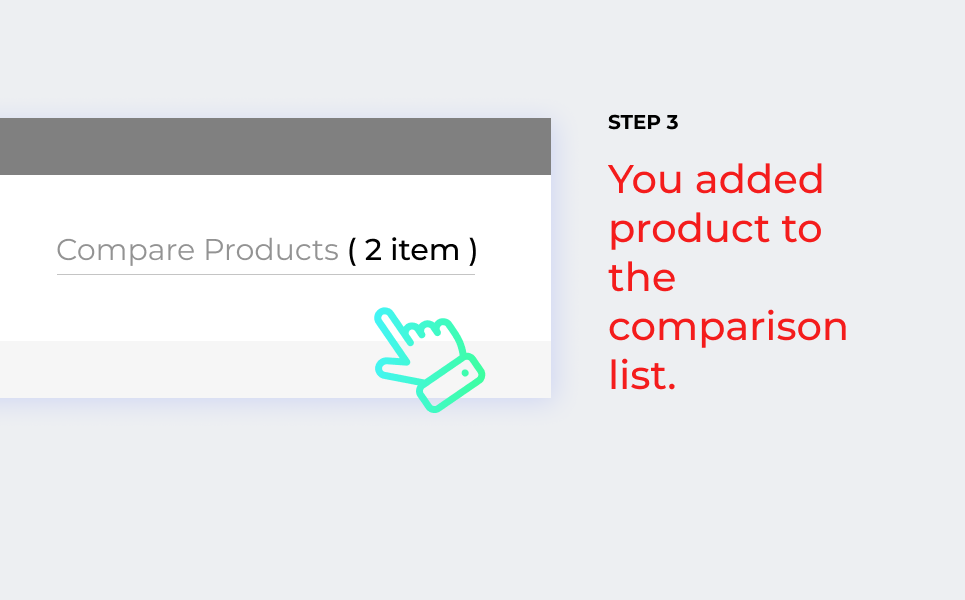Click the underline beneath Compare Products
The width and height of the screenshot is (965, 600).
[x=266, y=274]
